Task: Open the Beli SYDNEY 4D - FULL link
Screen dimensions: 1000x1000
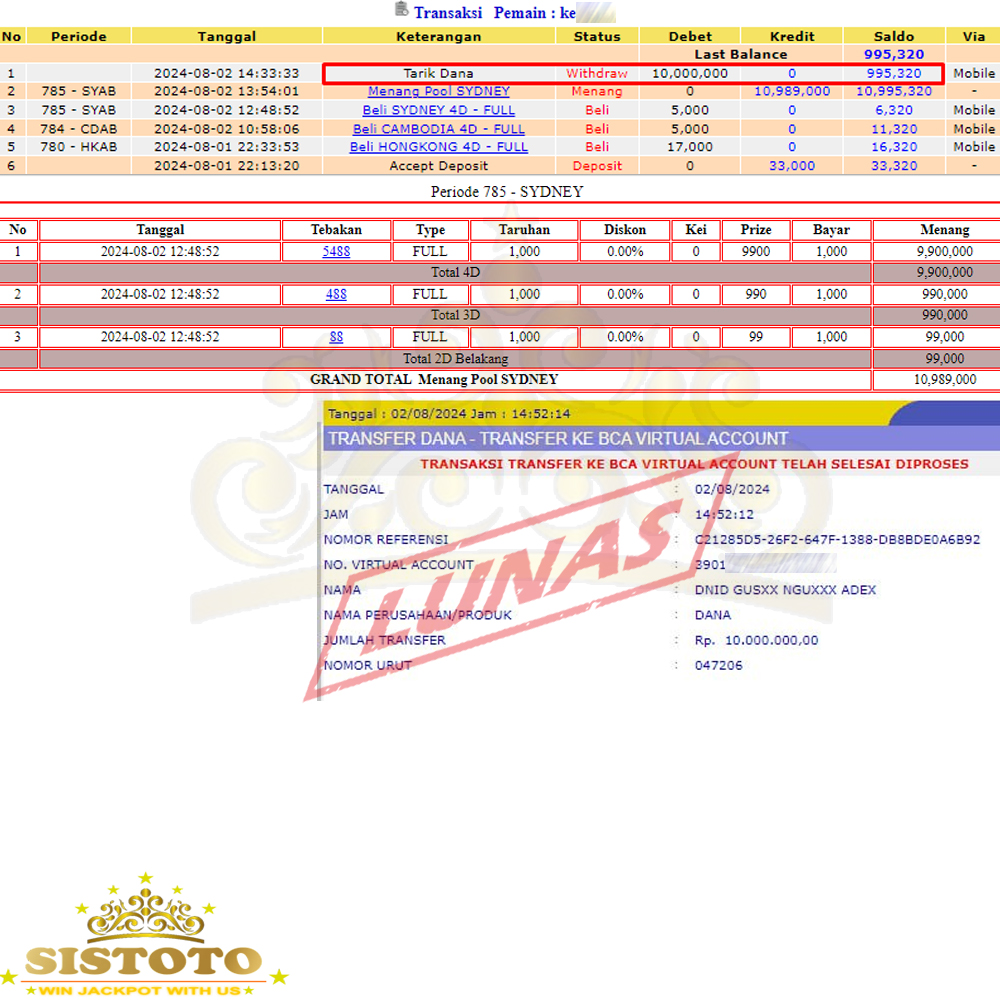Action: click(439, 110)
